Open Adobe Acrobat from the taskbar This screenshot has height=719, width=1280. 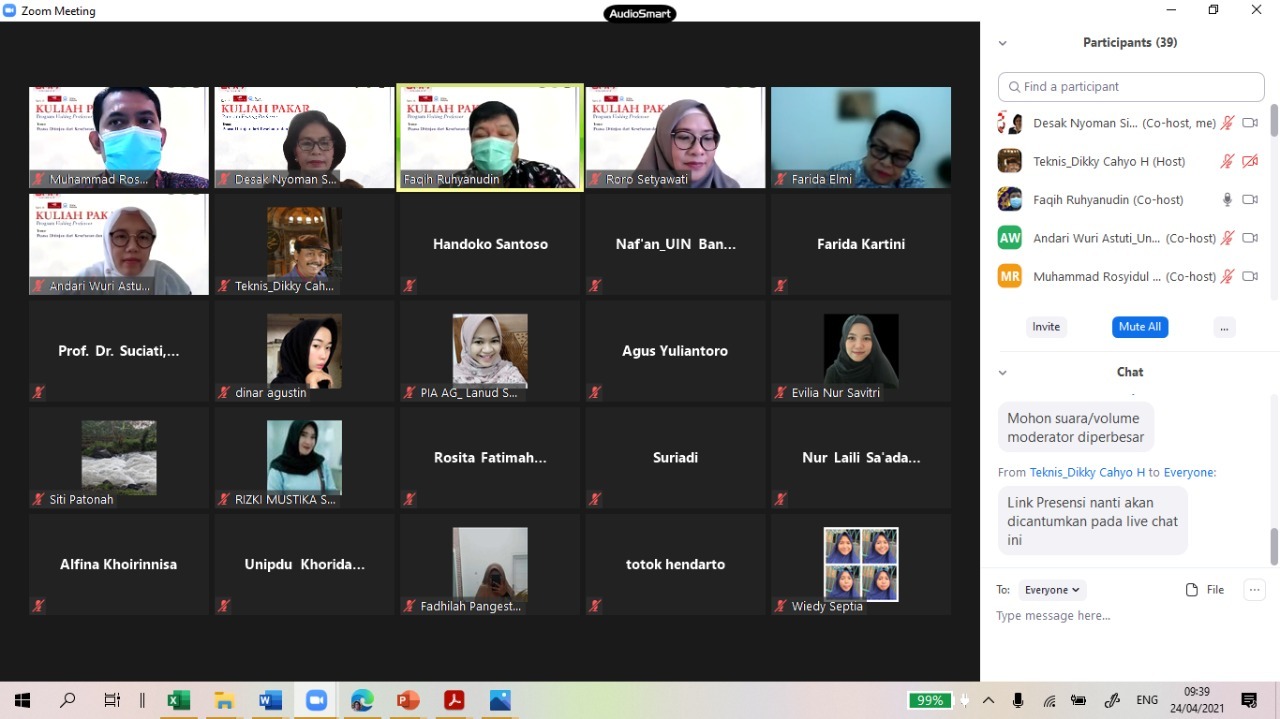(454, 700)
